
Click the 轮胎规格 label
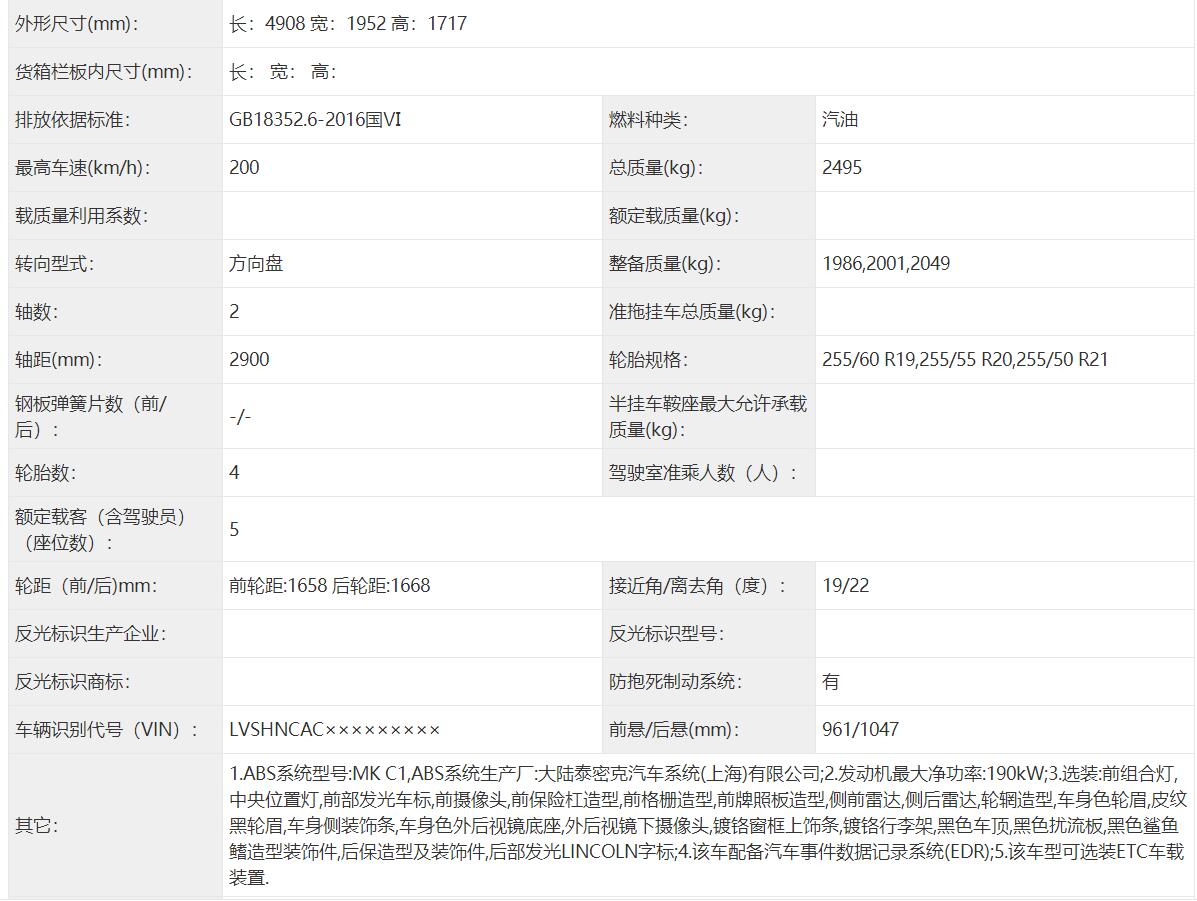(x=648, y=360)
